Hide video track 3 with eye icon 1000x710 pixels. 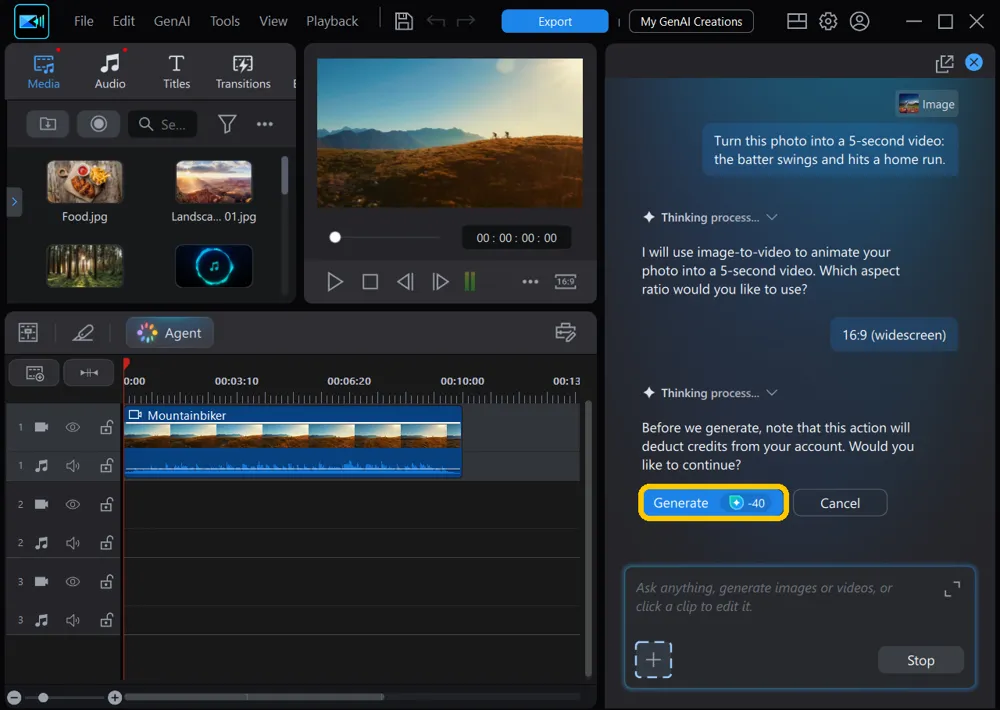tap(73, 582)
